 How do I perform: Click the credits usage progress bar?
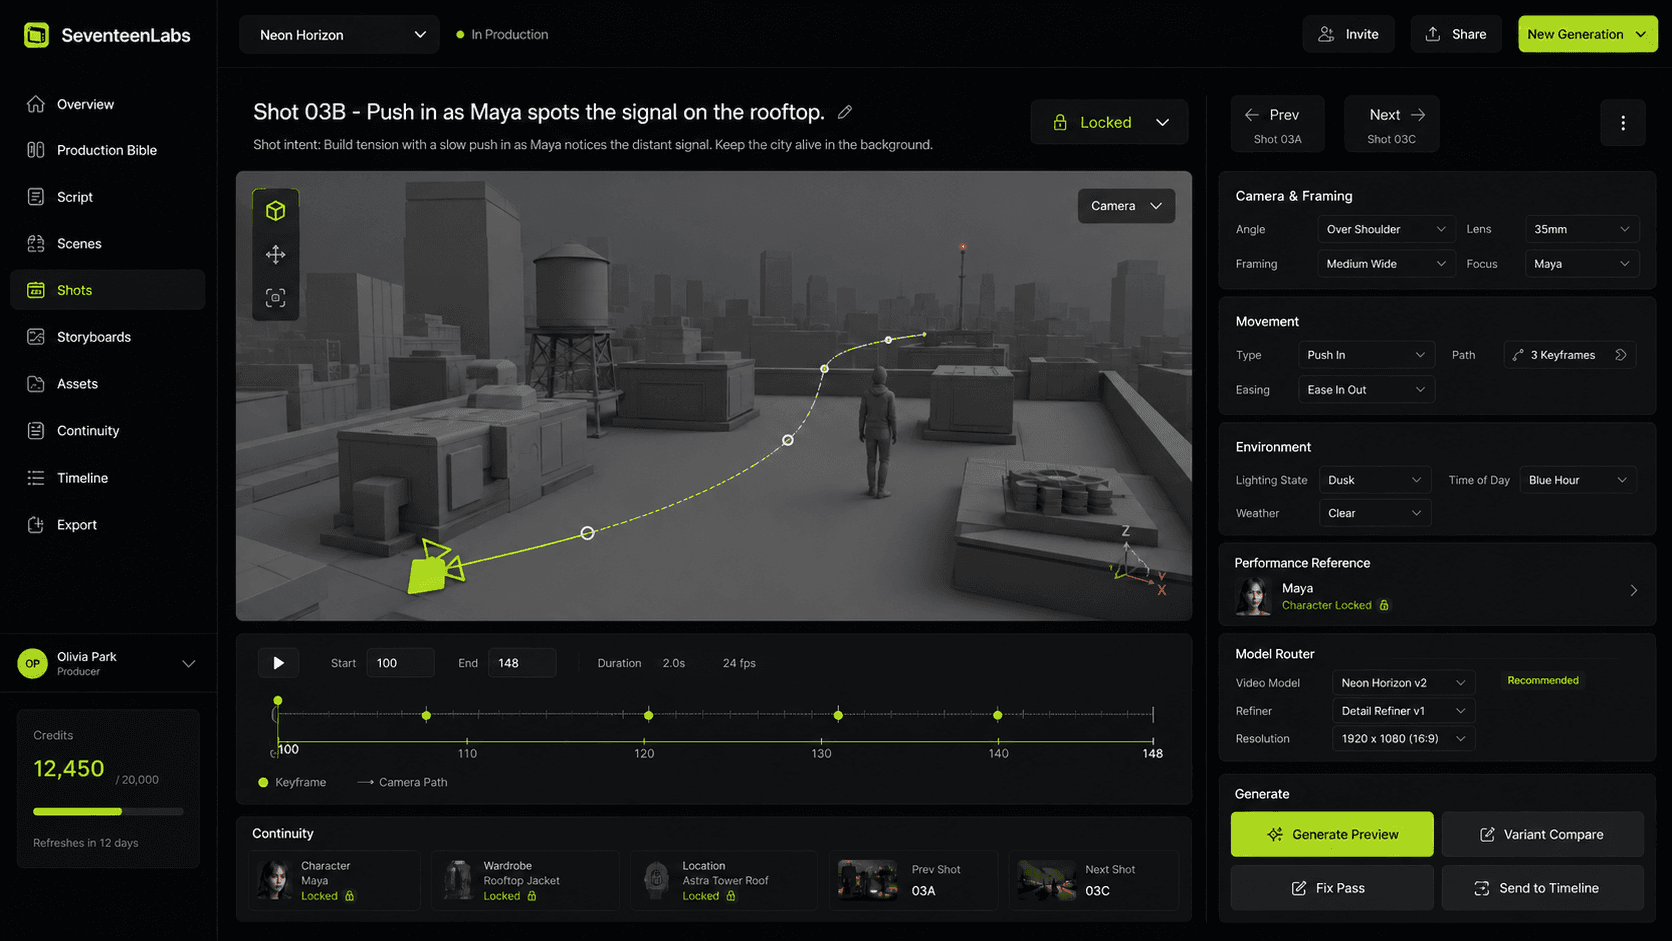(x=108, y=811)
